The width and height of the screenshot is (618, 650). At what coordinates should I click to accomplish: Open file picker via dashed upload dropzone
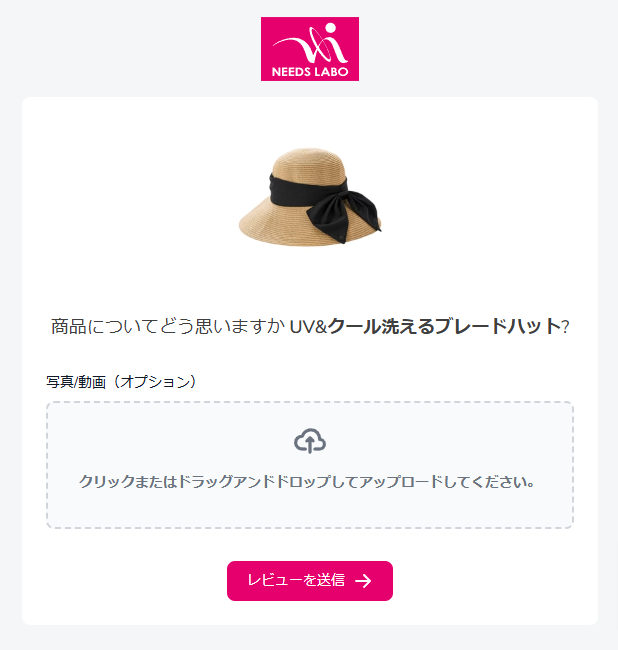click(310, 465)
